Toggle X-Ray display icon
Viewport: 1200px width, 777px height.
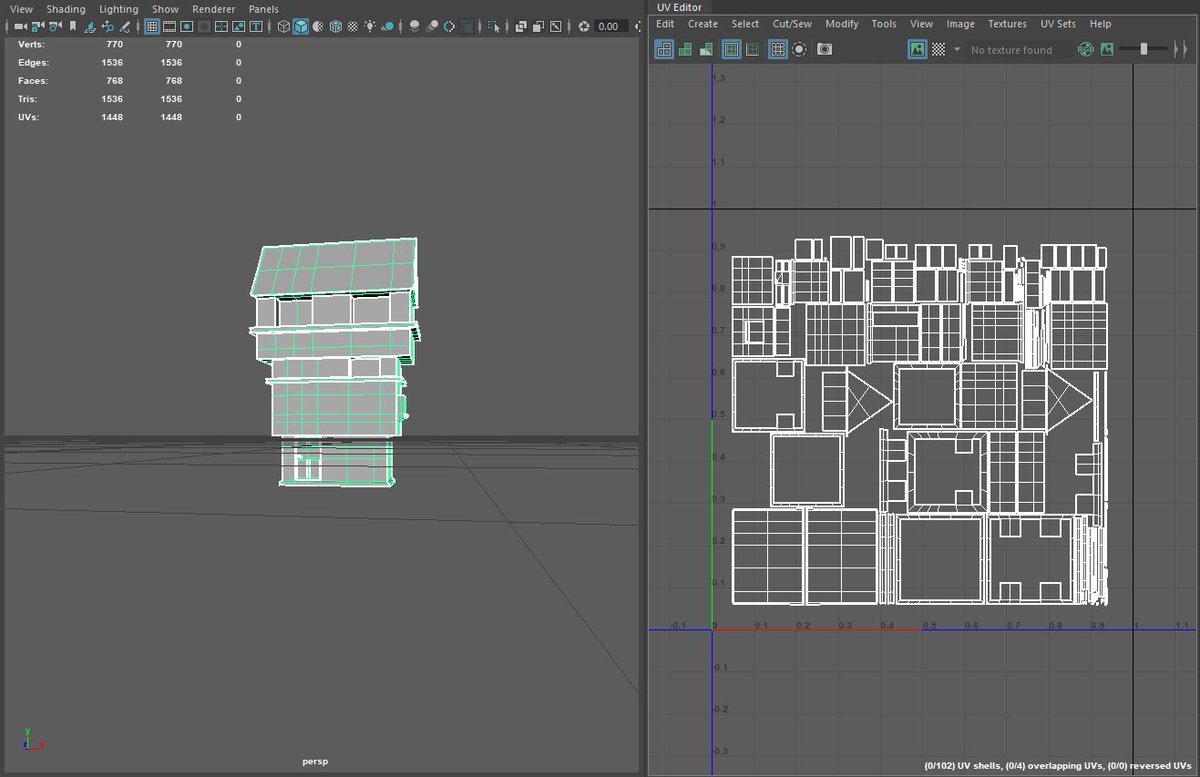click(x=521, y=26)
